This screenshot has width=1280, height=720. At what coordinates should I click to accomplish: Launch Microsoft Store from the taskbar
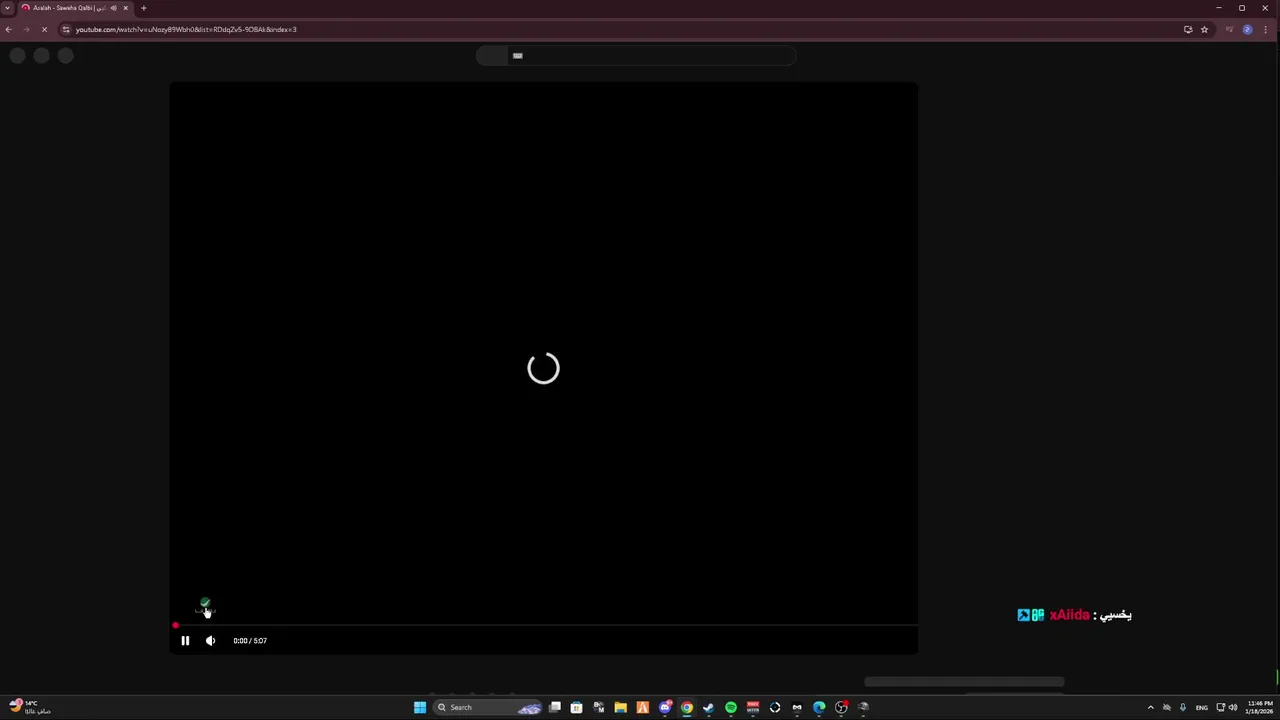click(x=577, y=707)
